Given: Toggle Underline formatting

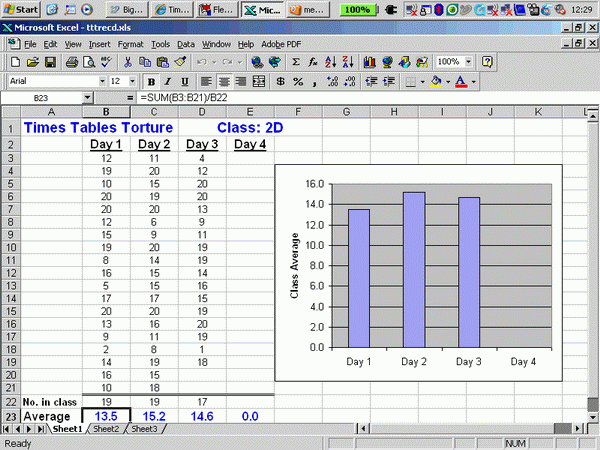Looking at the screenshot, I should (186, 81).
